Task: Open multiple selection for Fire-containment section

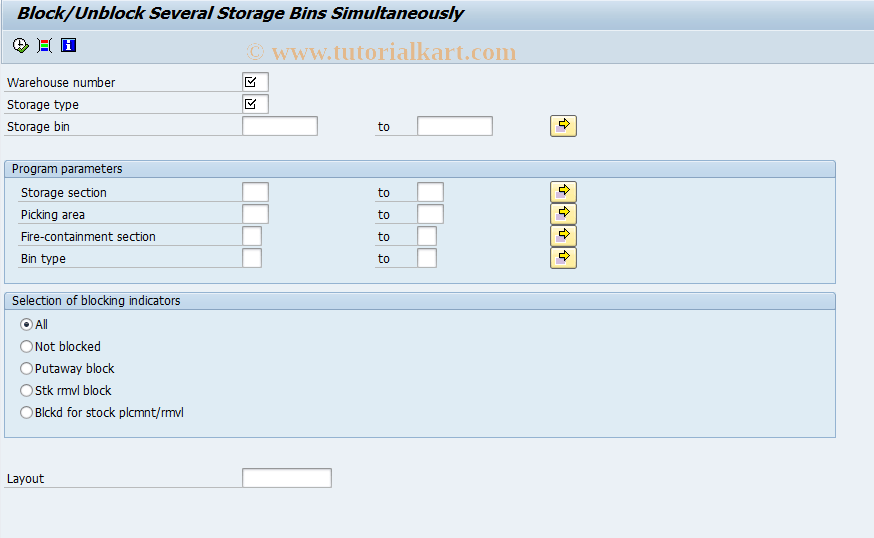Action: pyautogui.click(x=563, y=236)
